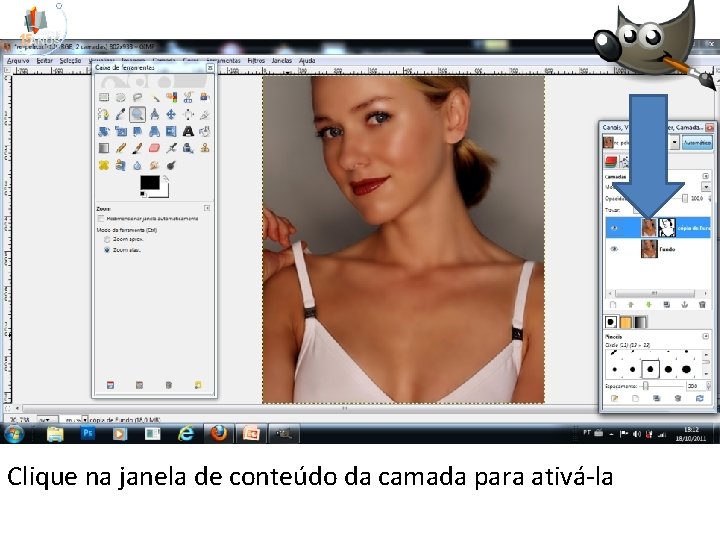Open the toolbox window menu button
The image size is (720, 540).
pos(210,68)
